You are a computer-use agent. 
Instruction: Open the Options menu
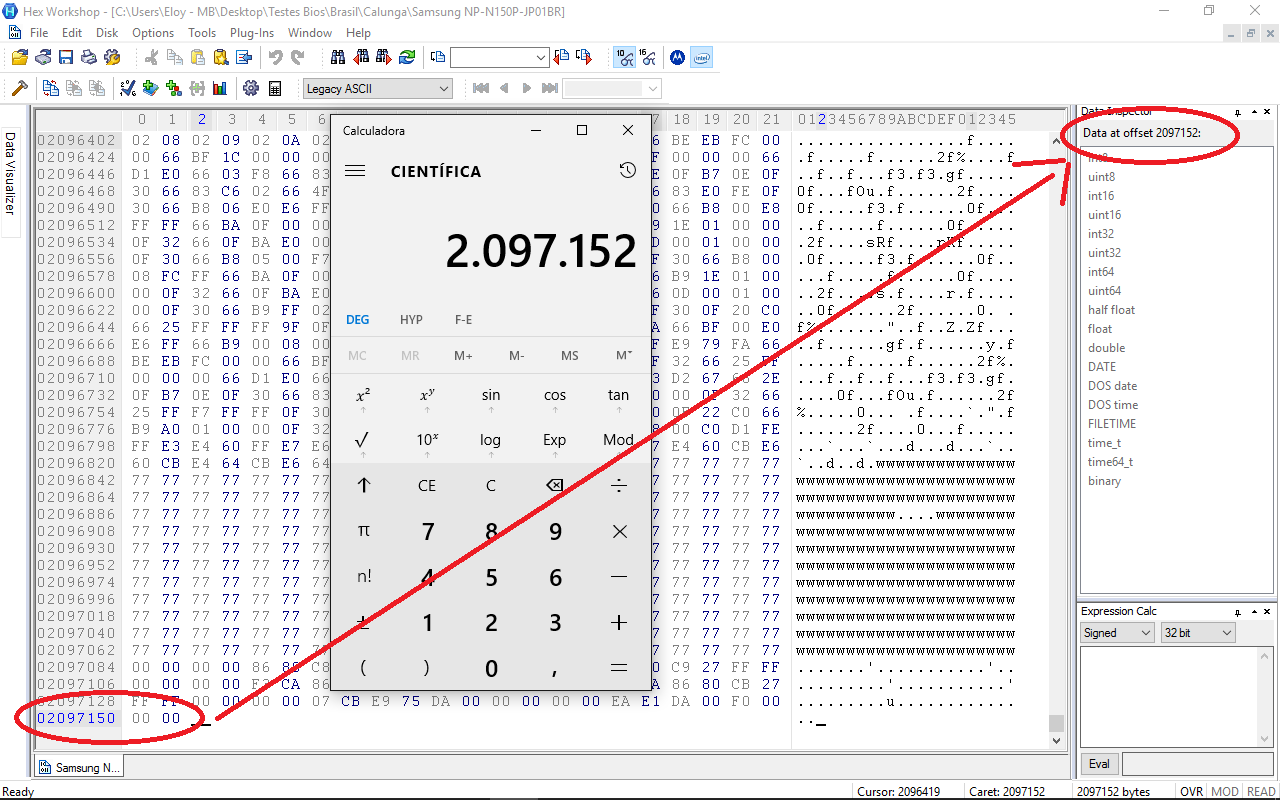pos(153,33)
